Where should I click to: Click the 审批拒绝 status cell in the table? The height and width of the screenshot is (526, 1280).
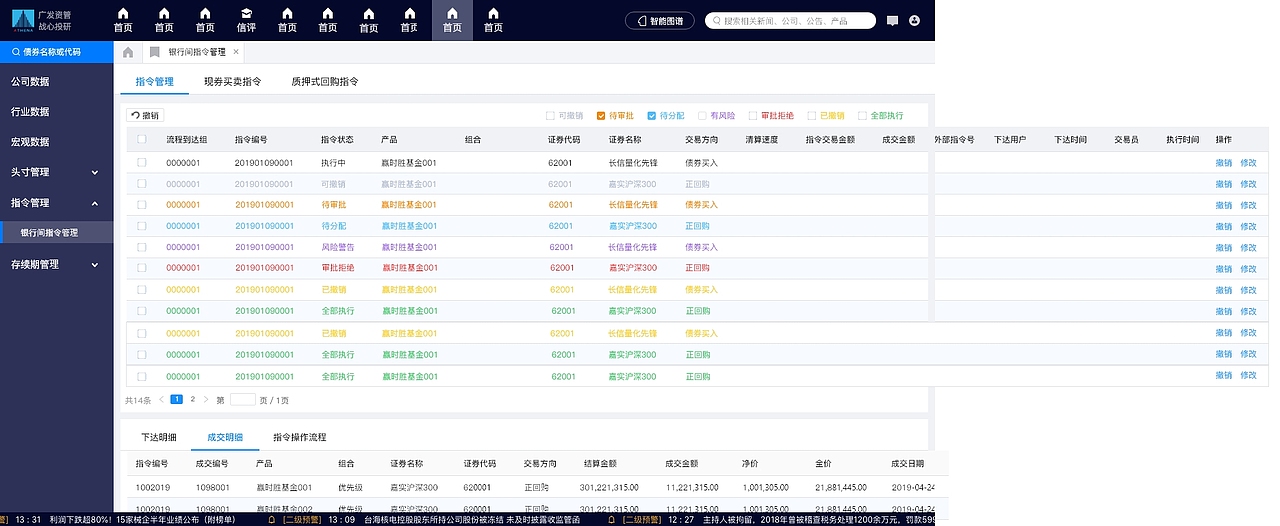[x=337, y=268]
